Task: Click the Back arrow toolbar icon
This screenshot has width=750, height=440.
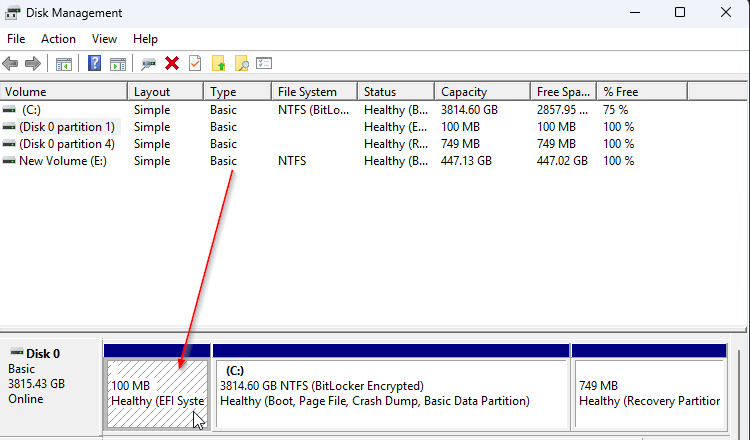Action: tap(11, 63)
